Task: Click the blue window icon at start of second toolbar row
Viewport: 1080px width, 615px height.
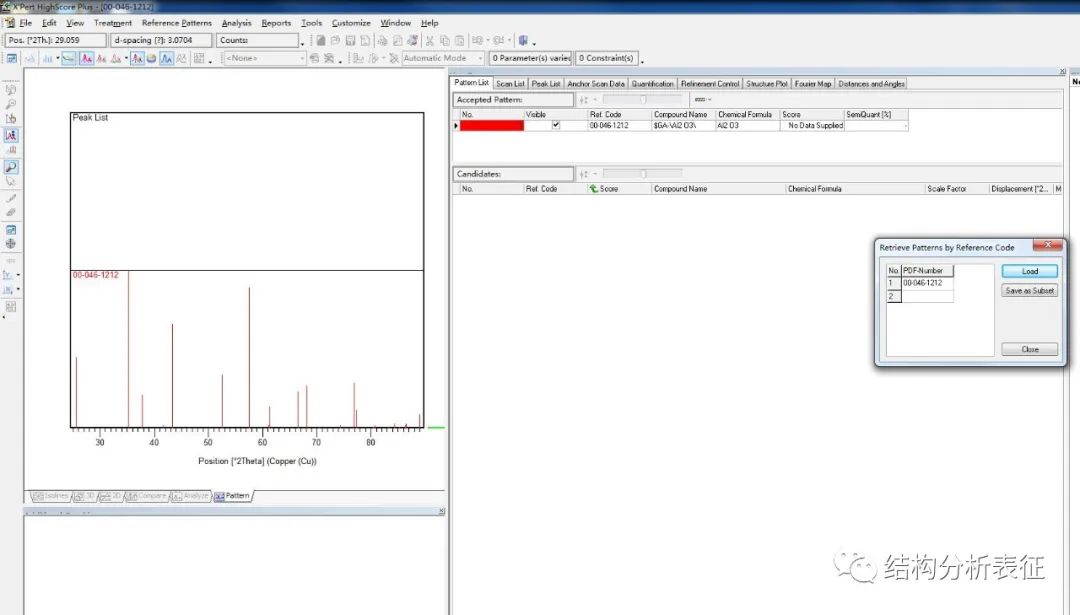Action: pos(12,59)
